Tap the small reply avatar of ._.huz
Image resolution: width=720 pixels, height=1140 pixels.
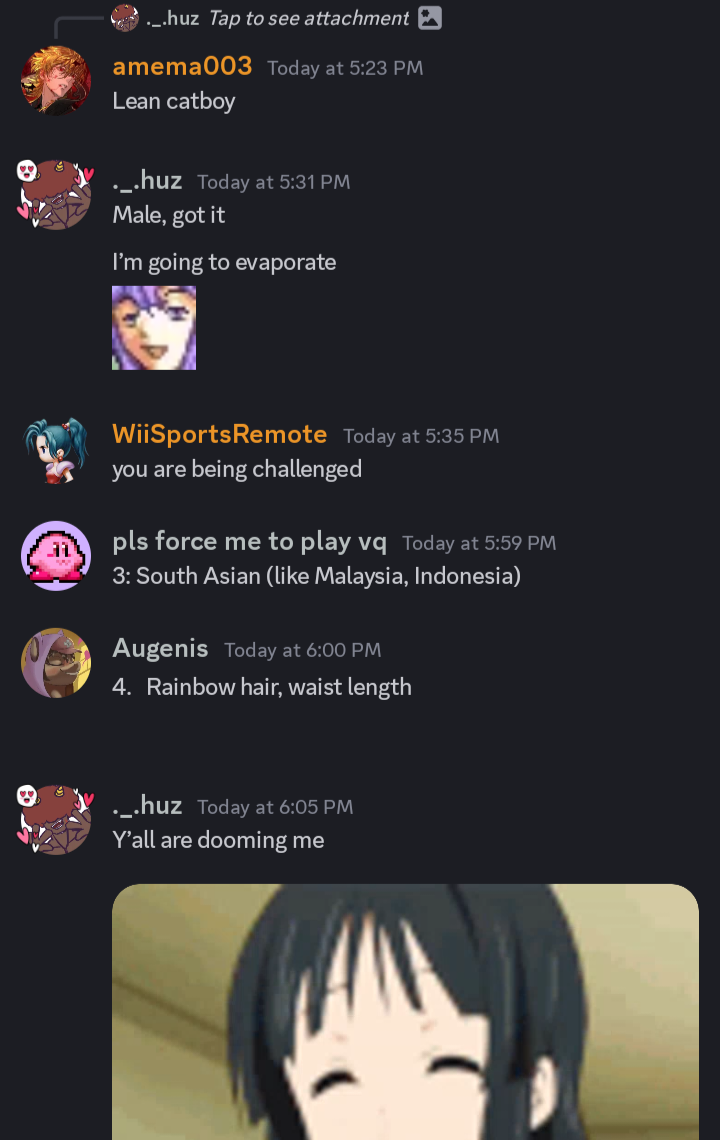click(125, 18)
